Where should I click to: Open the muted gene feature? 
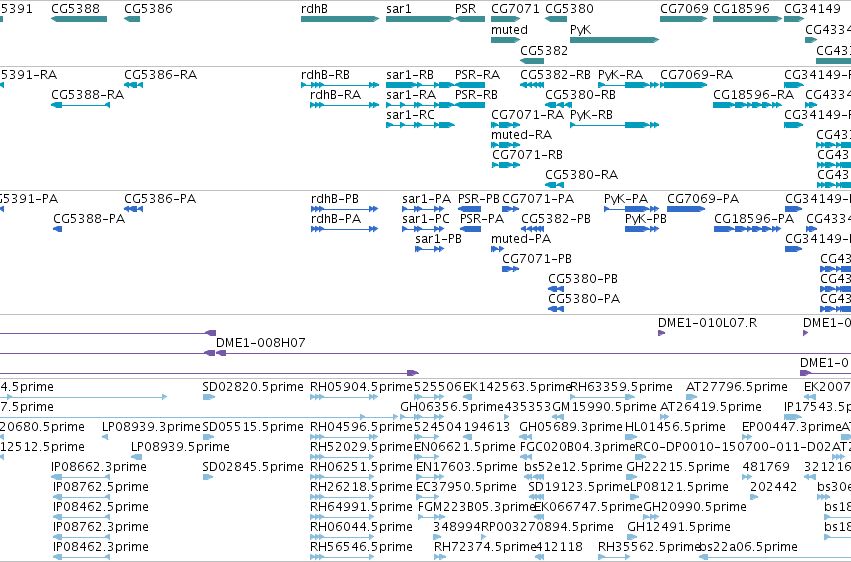pyautogui.click(x=505, y=40)
